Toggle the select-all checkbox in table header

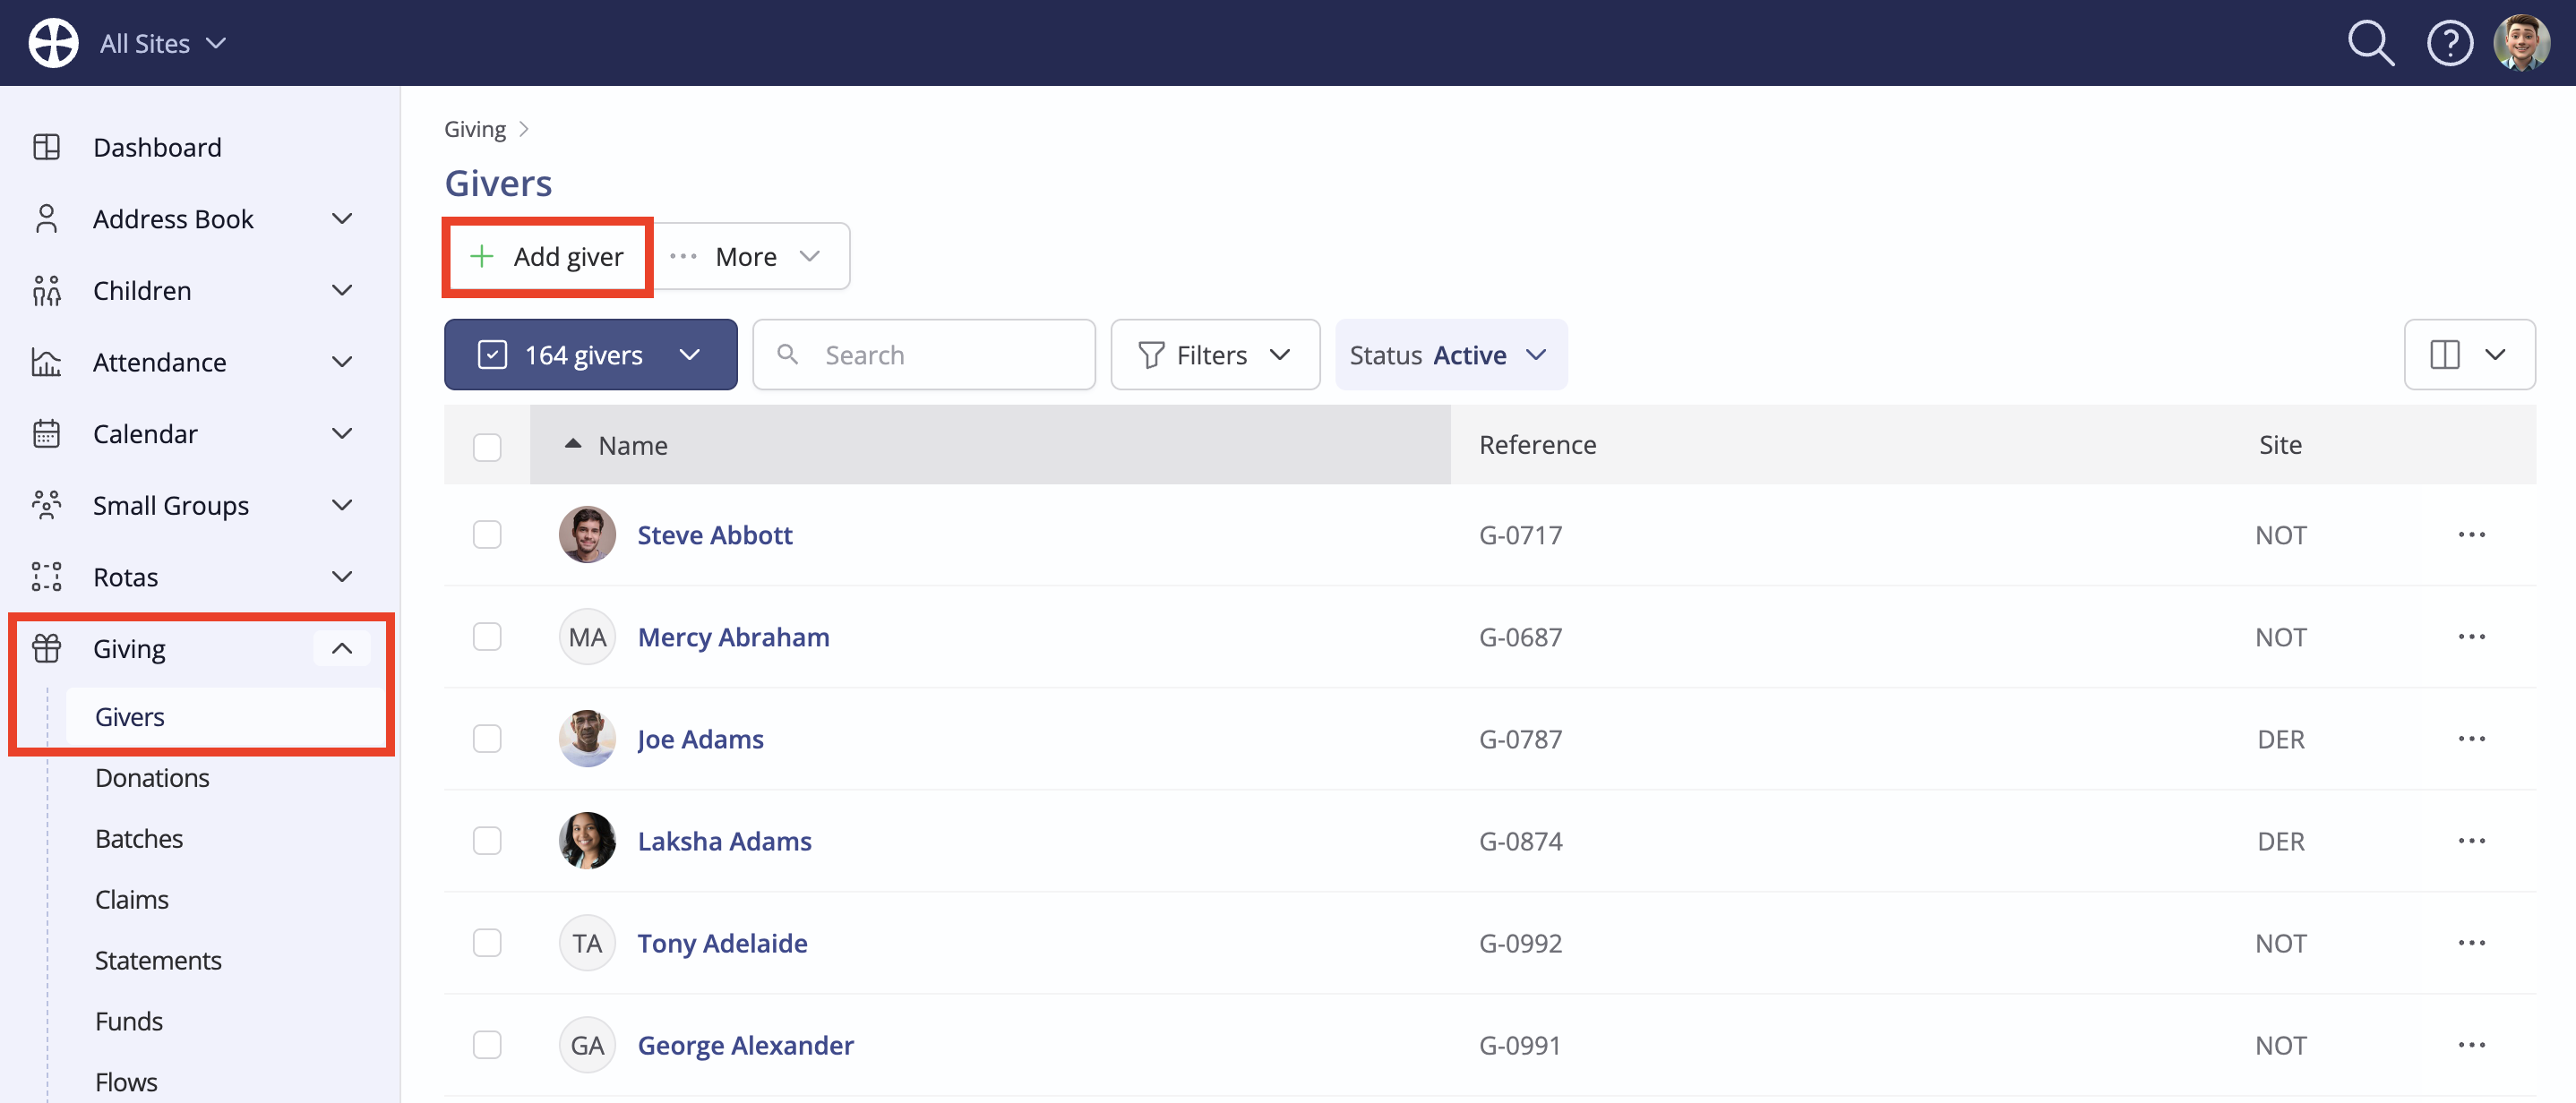tap(487, 447)
